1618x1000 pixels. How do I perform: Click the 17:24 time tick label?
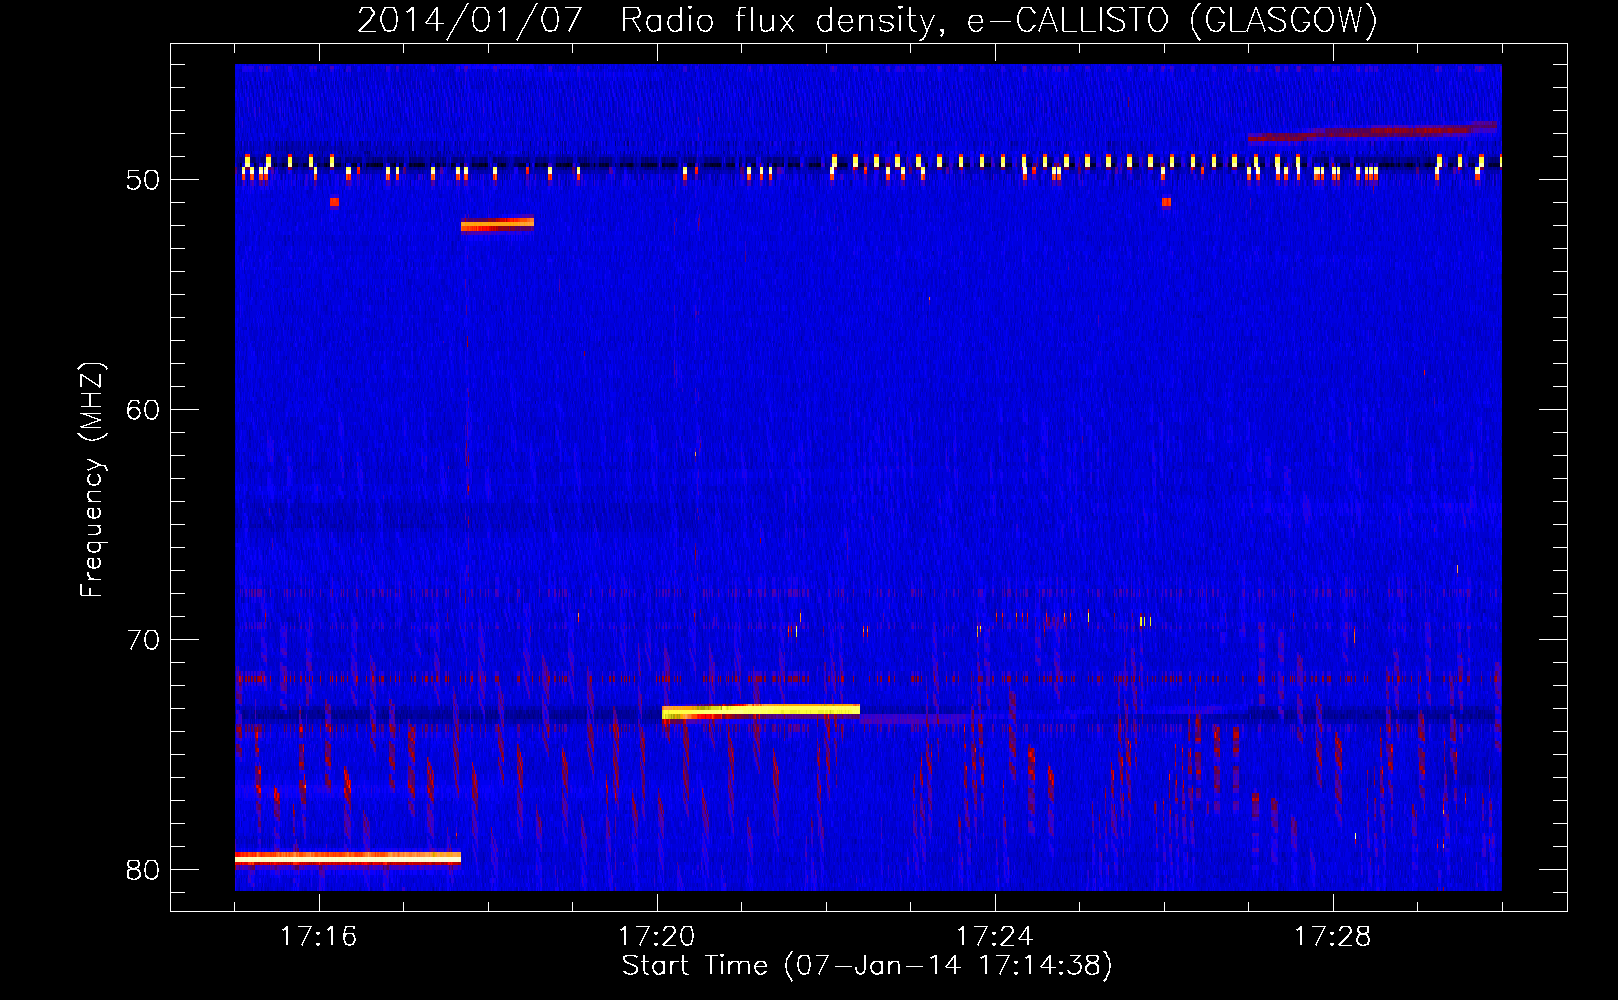click(995, 937)
